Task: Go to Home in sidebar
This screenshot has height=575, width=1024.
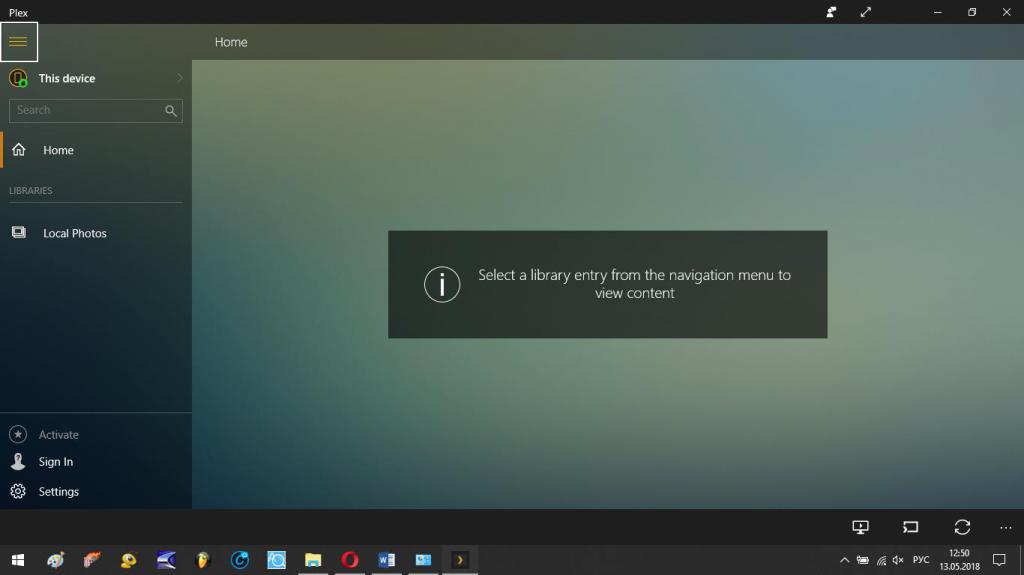Action: (96, 150)
